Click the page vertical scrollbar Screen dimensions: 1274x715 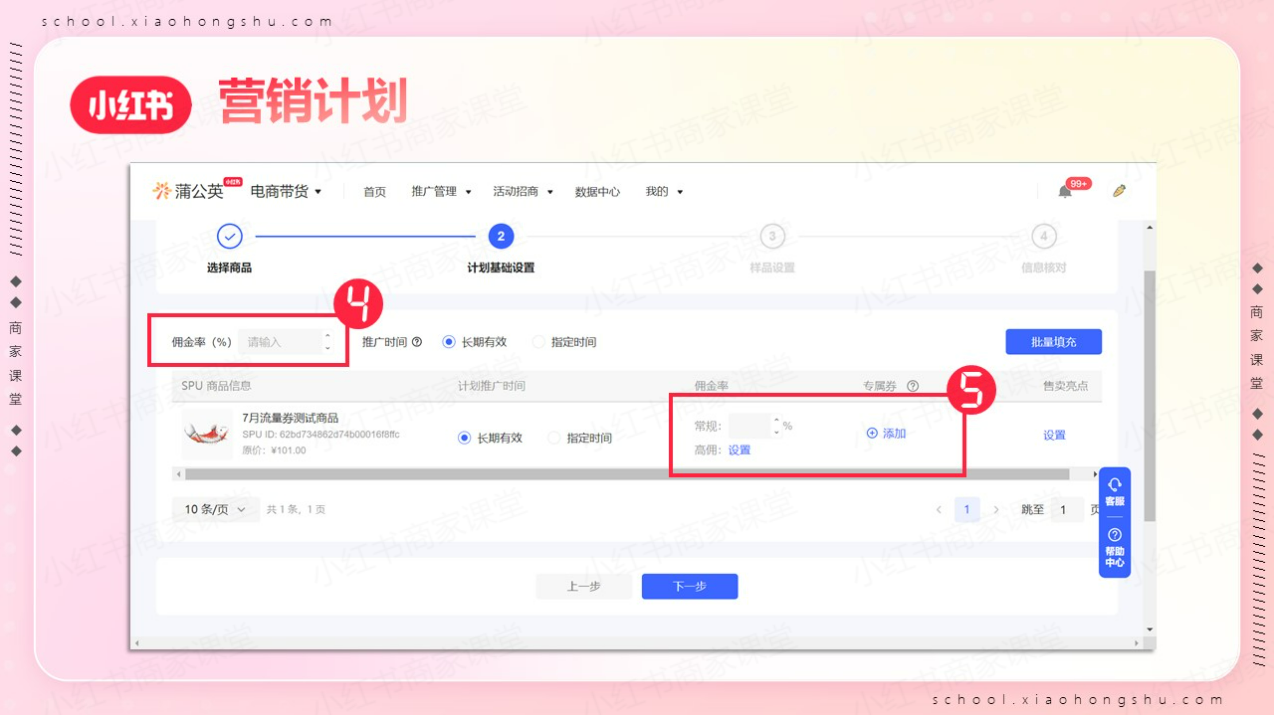[1150, 395]
